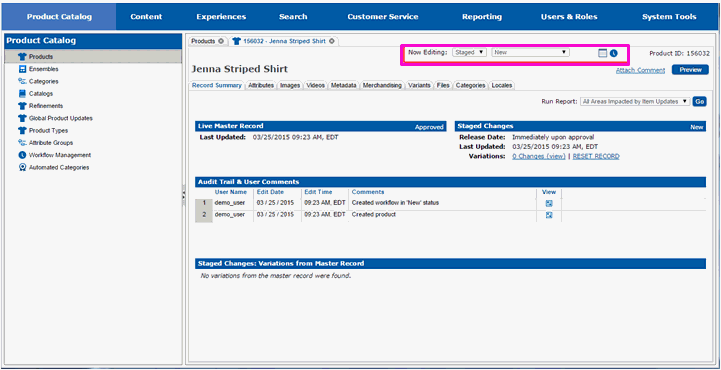Open Catalogs in the sidebar

[41, 93]
